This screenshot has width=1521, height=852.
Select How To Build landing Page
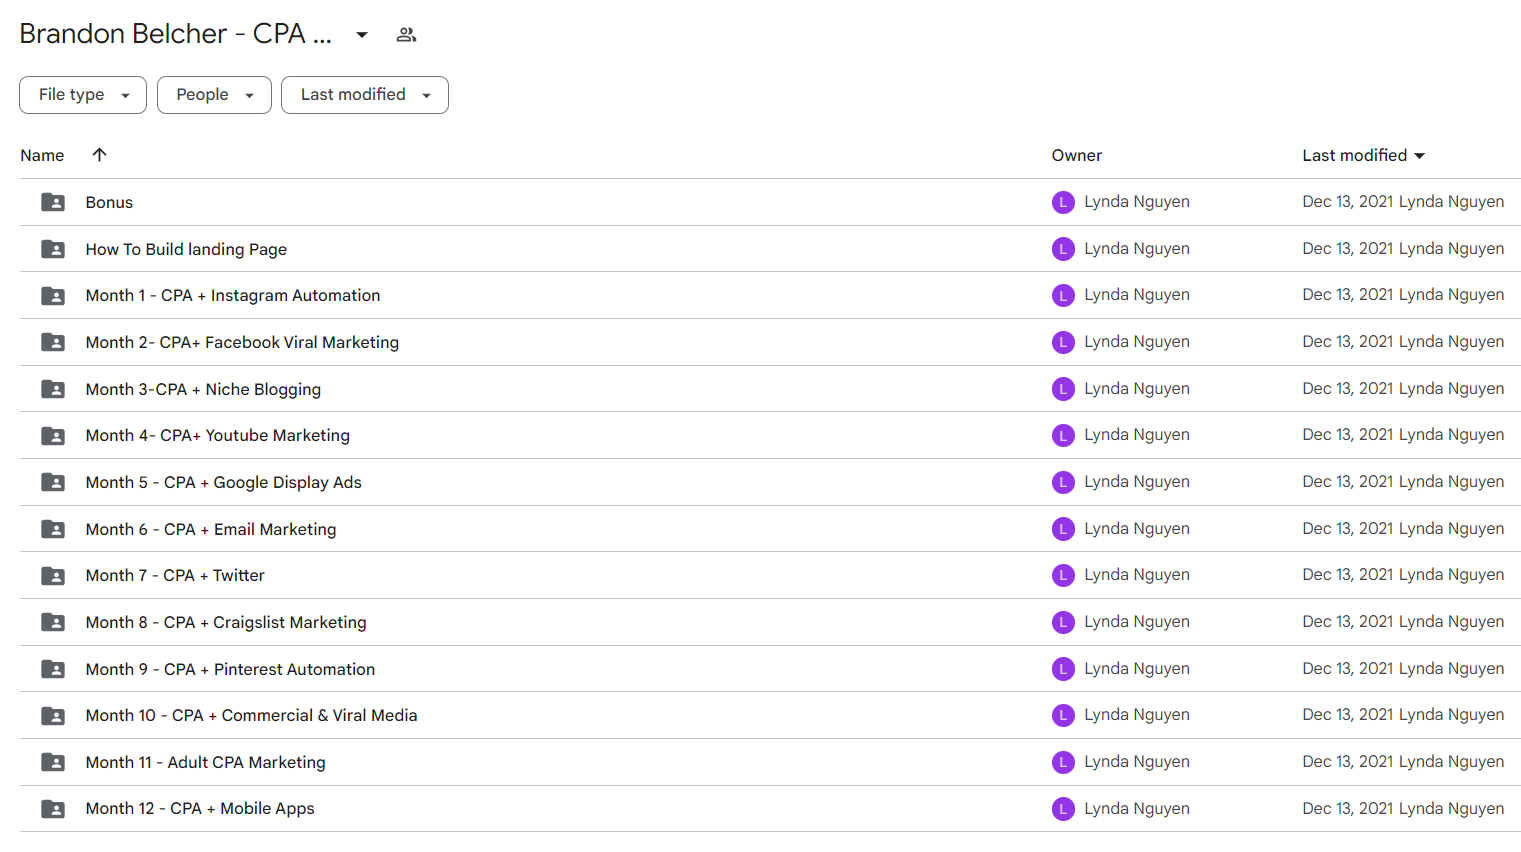coord(186,249)
